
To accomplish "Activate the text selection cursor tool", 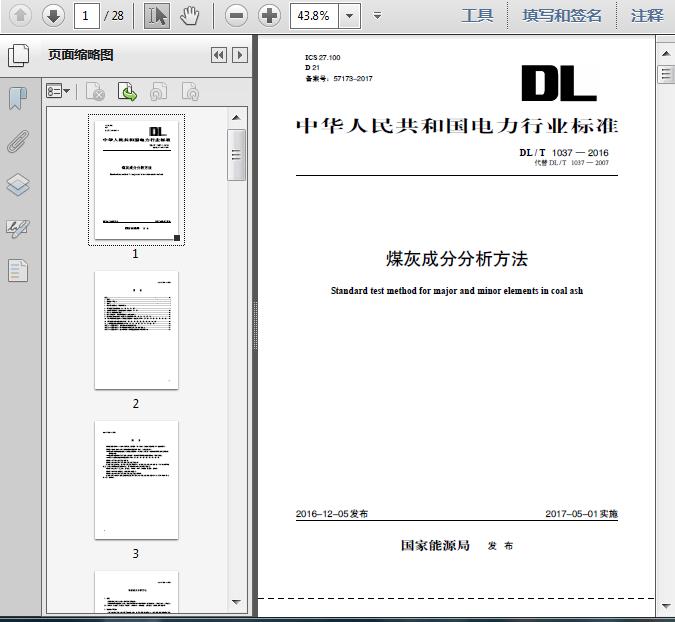I will tap(157, 16).
